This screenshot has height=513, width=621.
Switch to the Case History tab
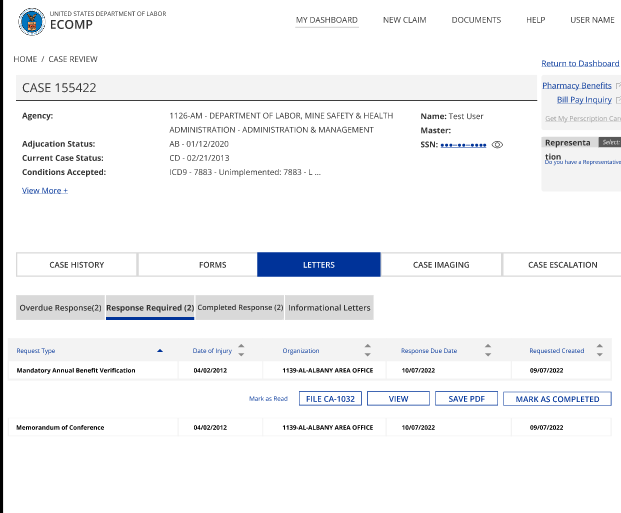[x=77, y=265]
